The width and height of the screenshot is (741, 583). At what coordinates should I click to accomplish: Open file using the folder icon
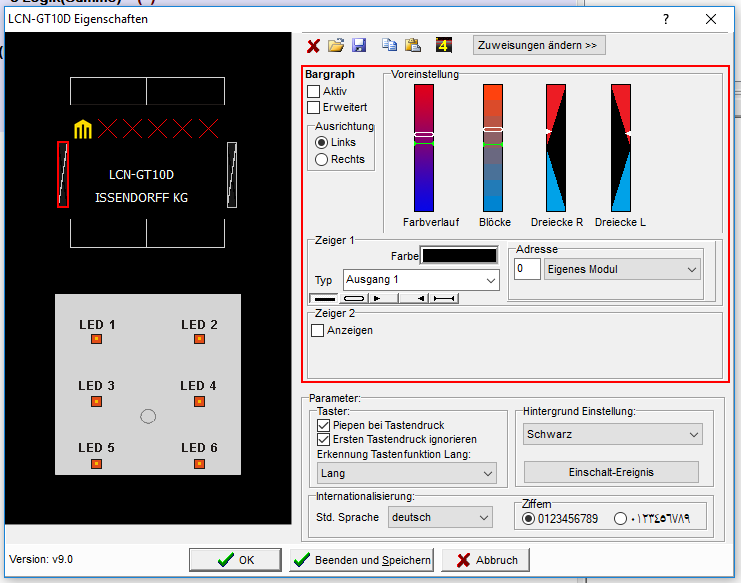coord(336,45)
